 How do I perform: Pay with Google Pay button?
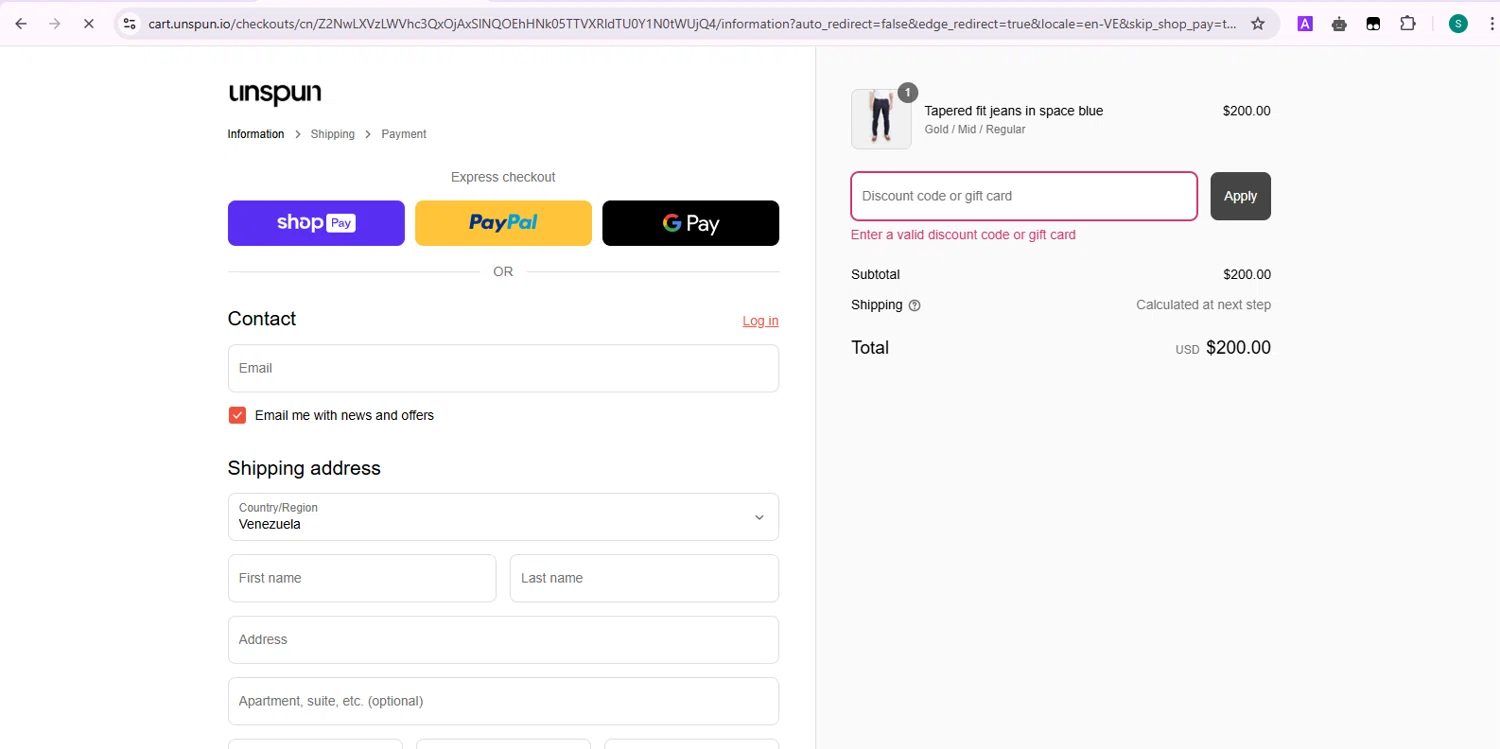690,223
